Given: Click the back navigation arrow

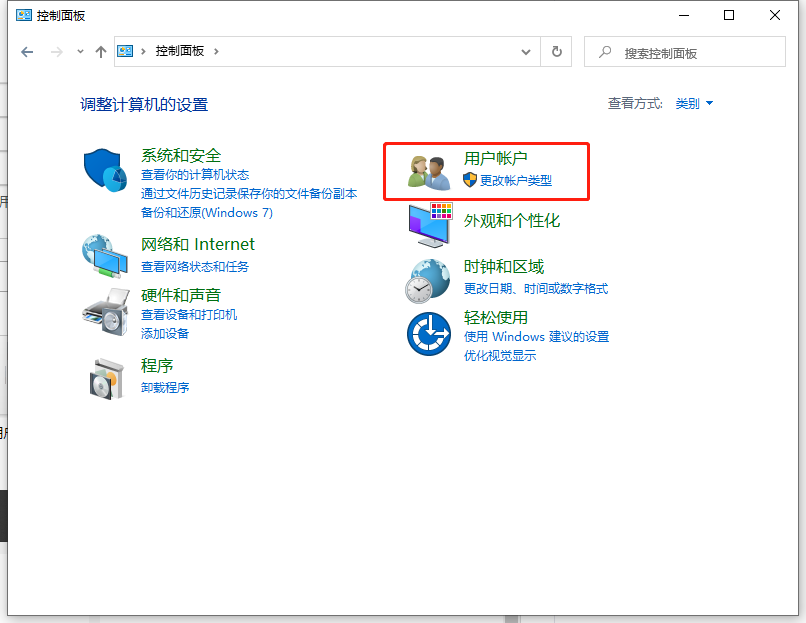Looking at the screenshot, I should point(27,51).
